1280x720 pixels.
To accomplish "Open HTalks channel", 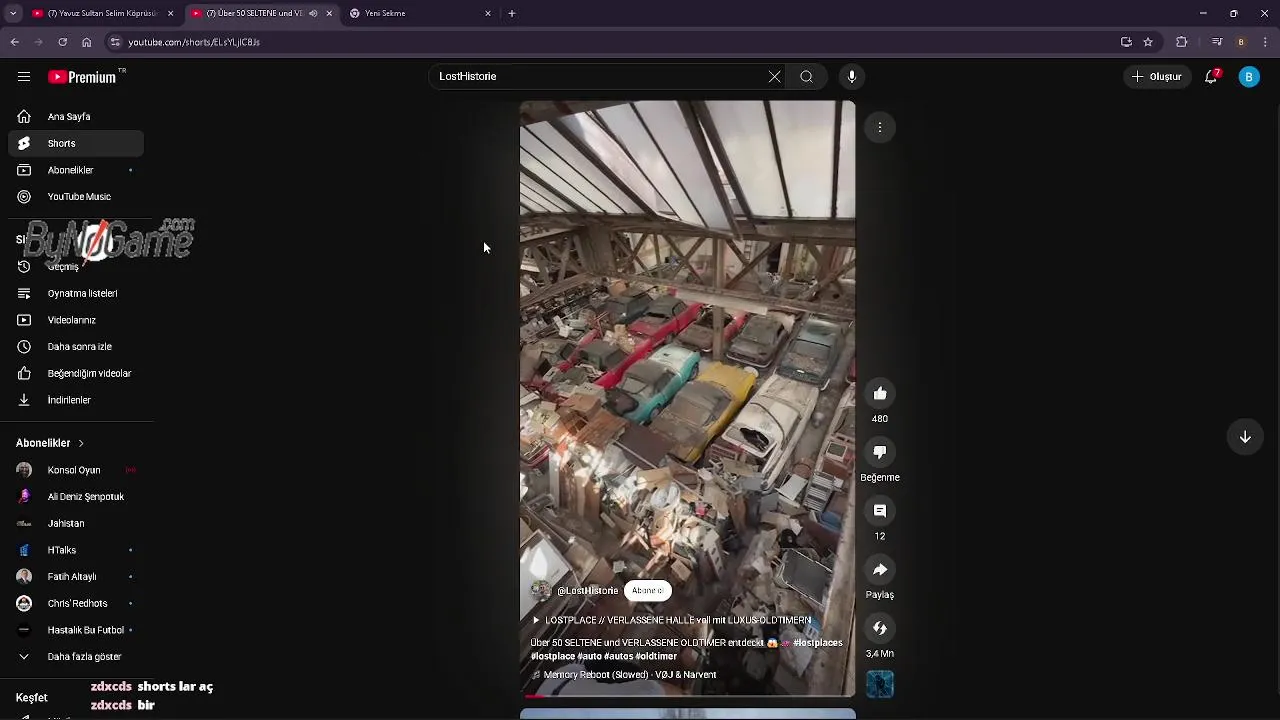I will coord(76,550).
